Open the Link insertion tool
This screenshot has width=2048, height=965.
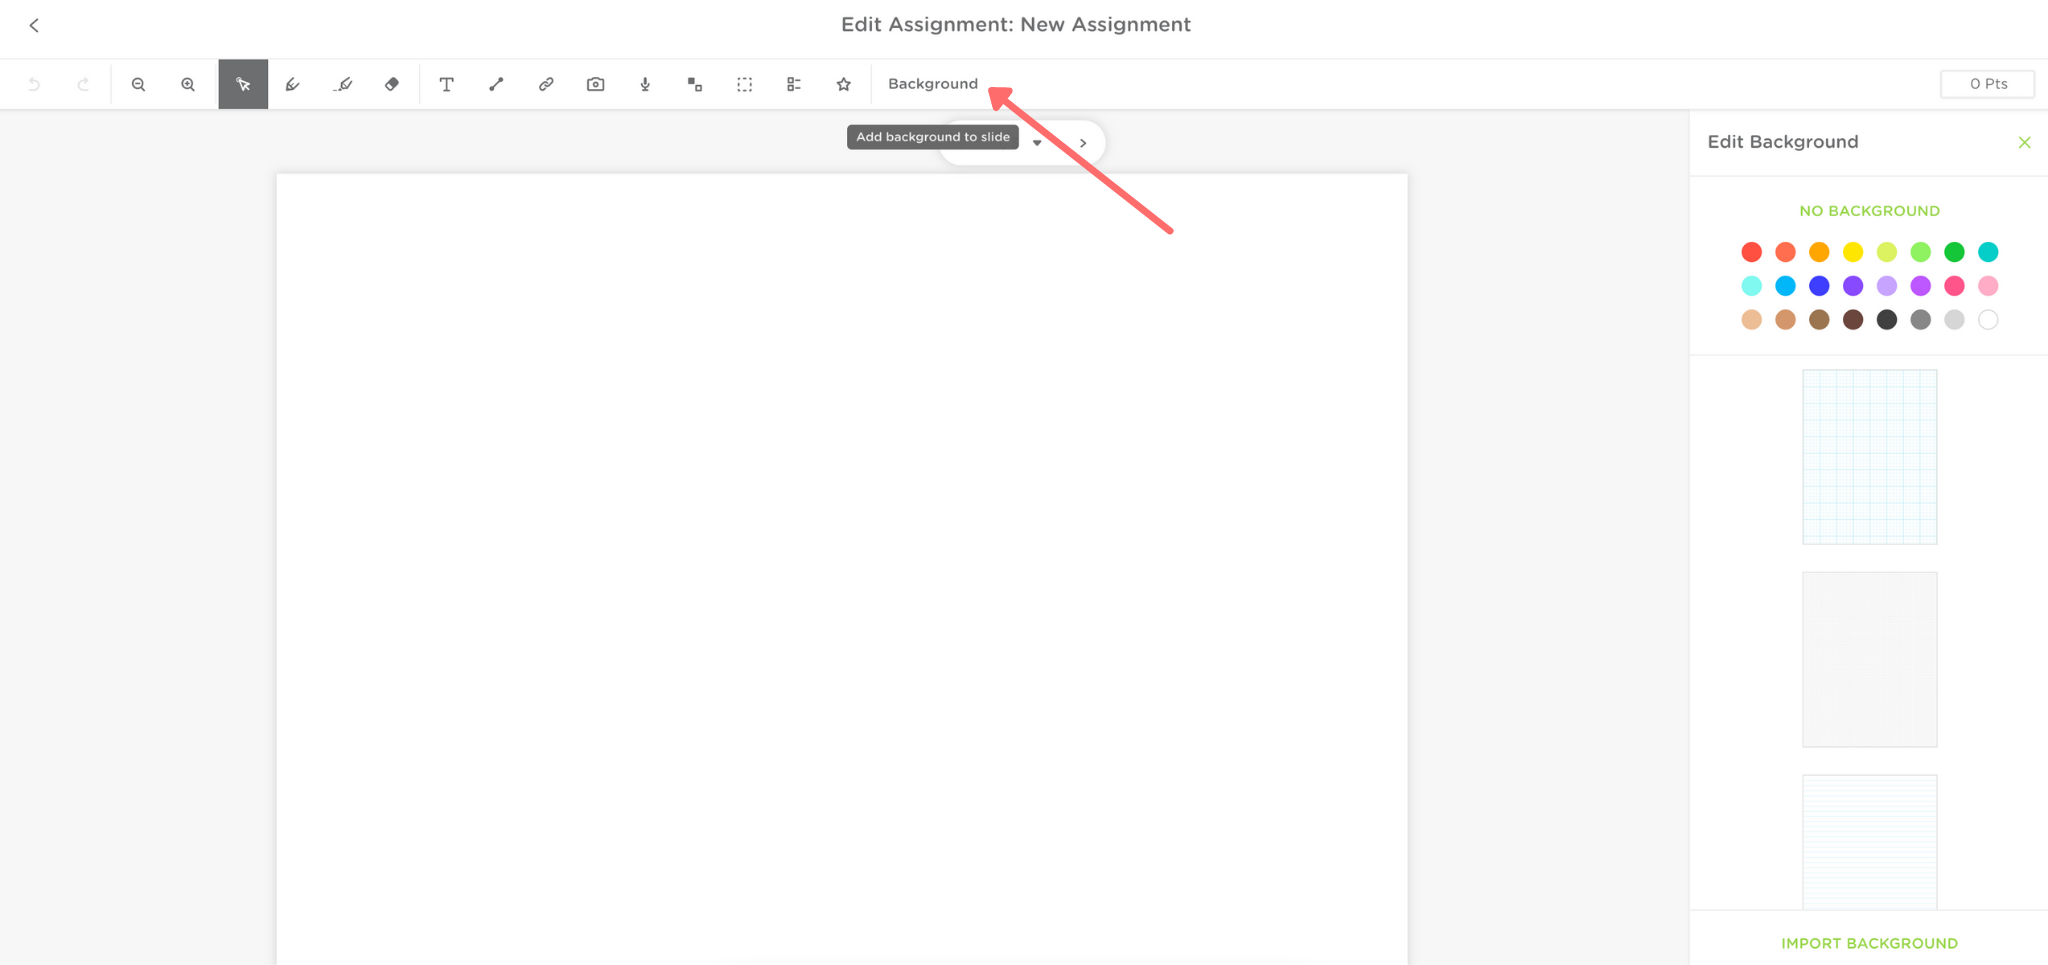coord(546,84)
